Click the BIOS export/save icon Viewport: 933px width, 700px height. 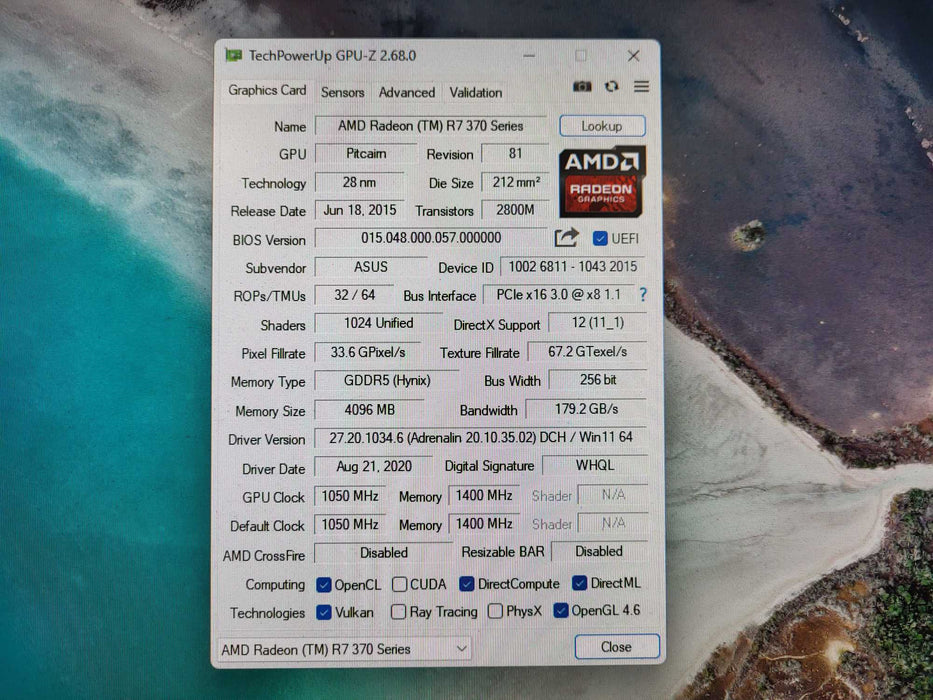coord(567,238)
